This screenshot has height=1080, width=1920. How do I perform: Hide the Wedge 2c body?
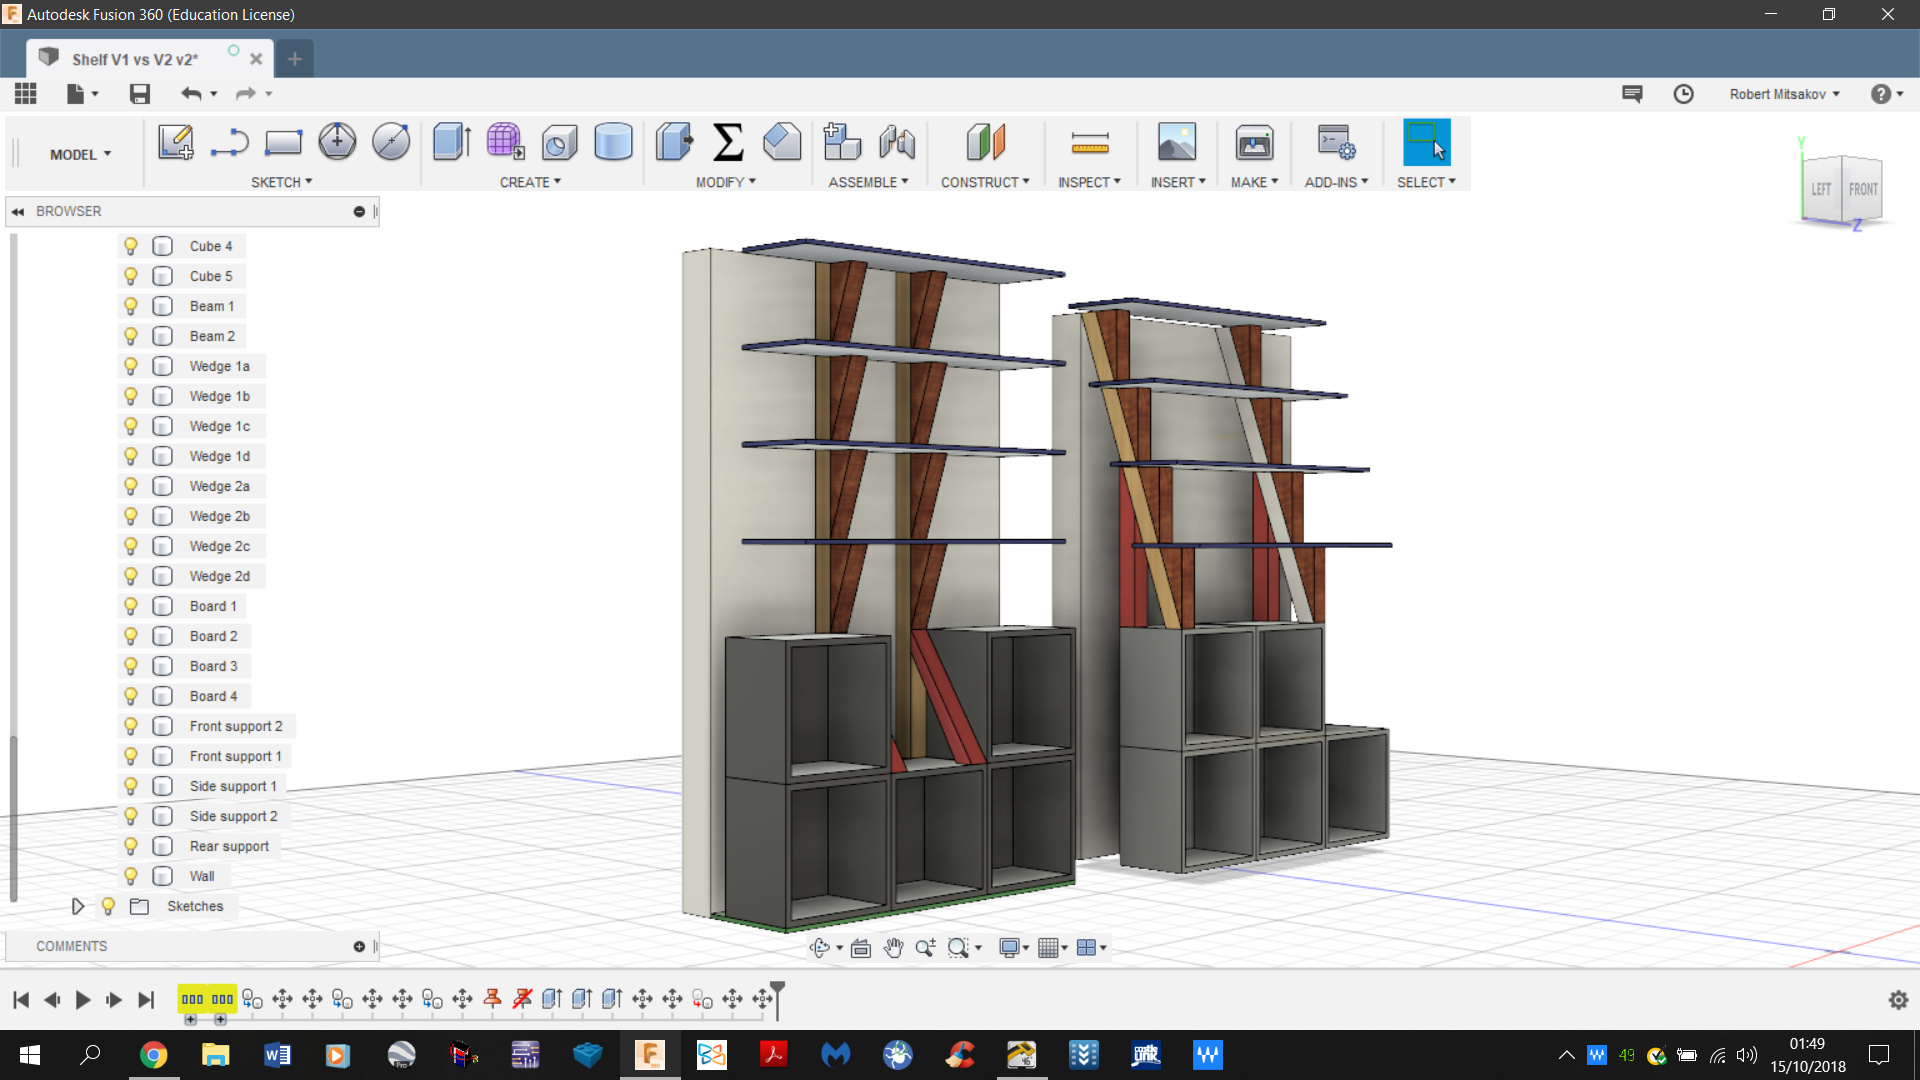pos(131,546)
